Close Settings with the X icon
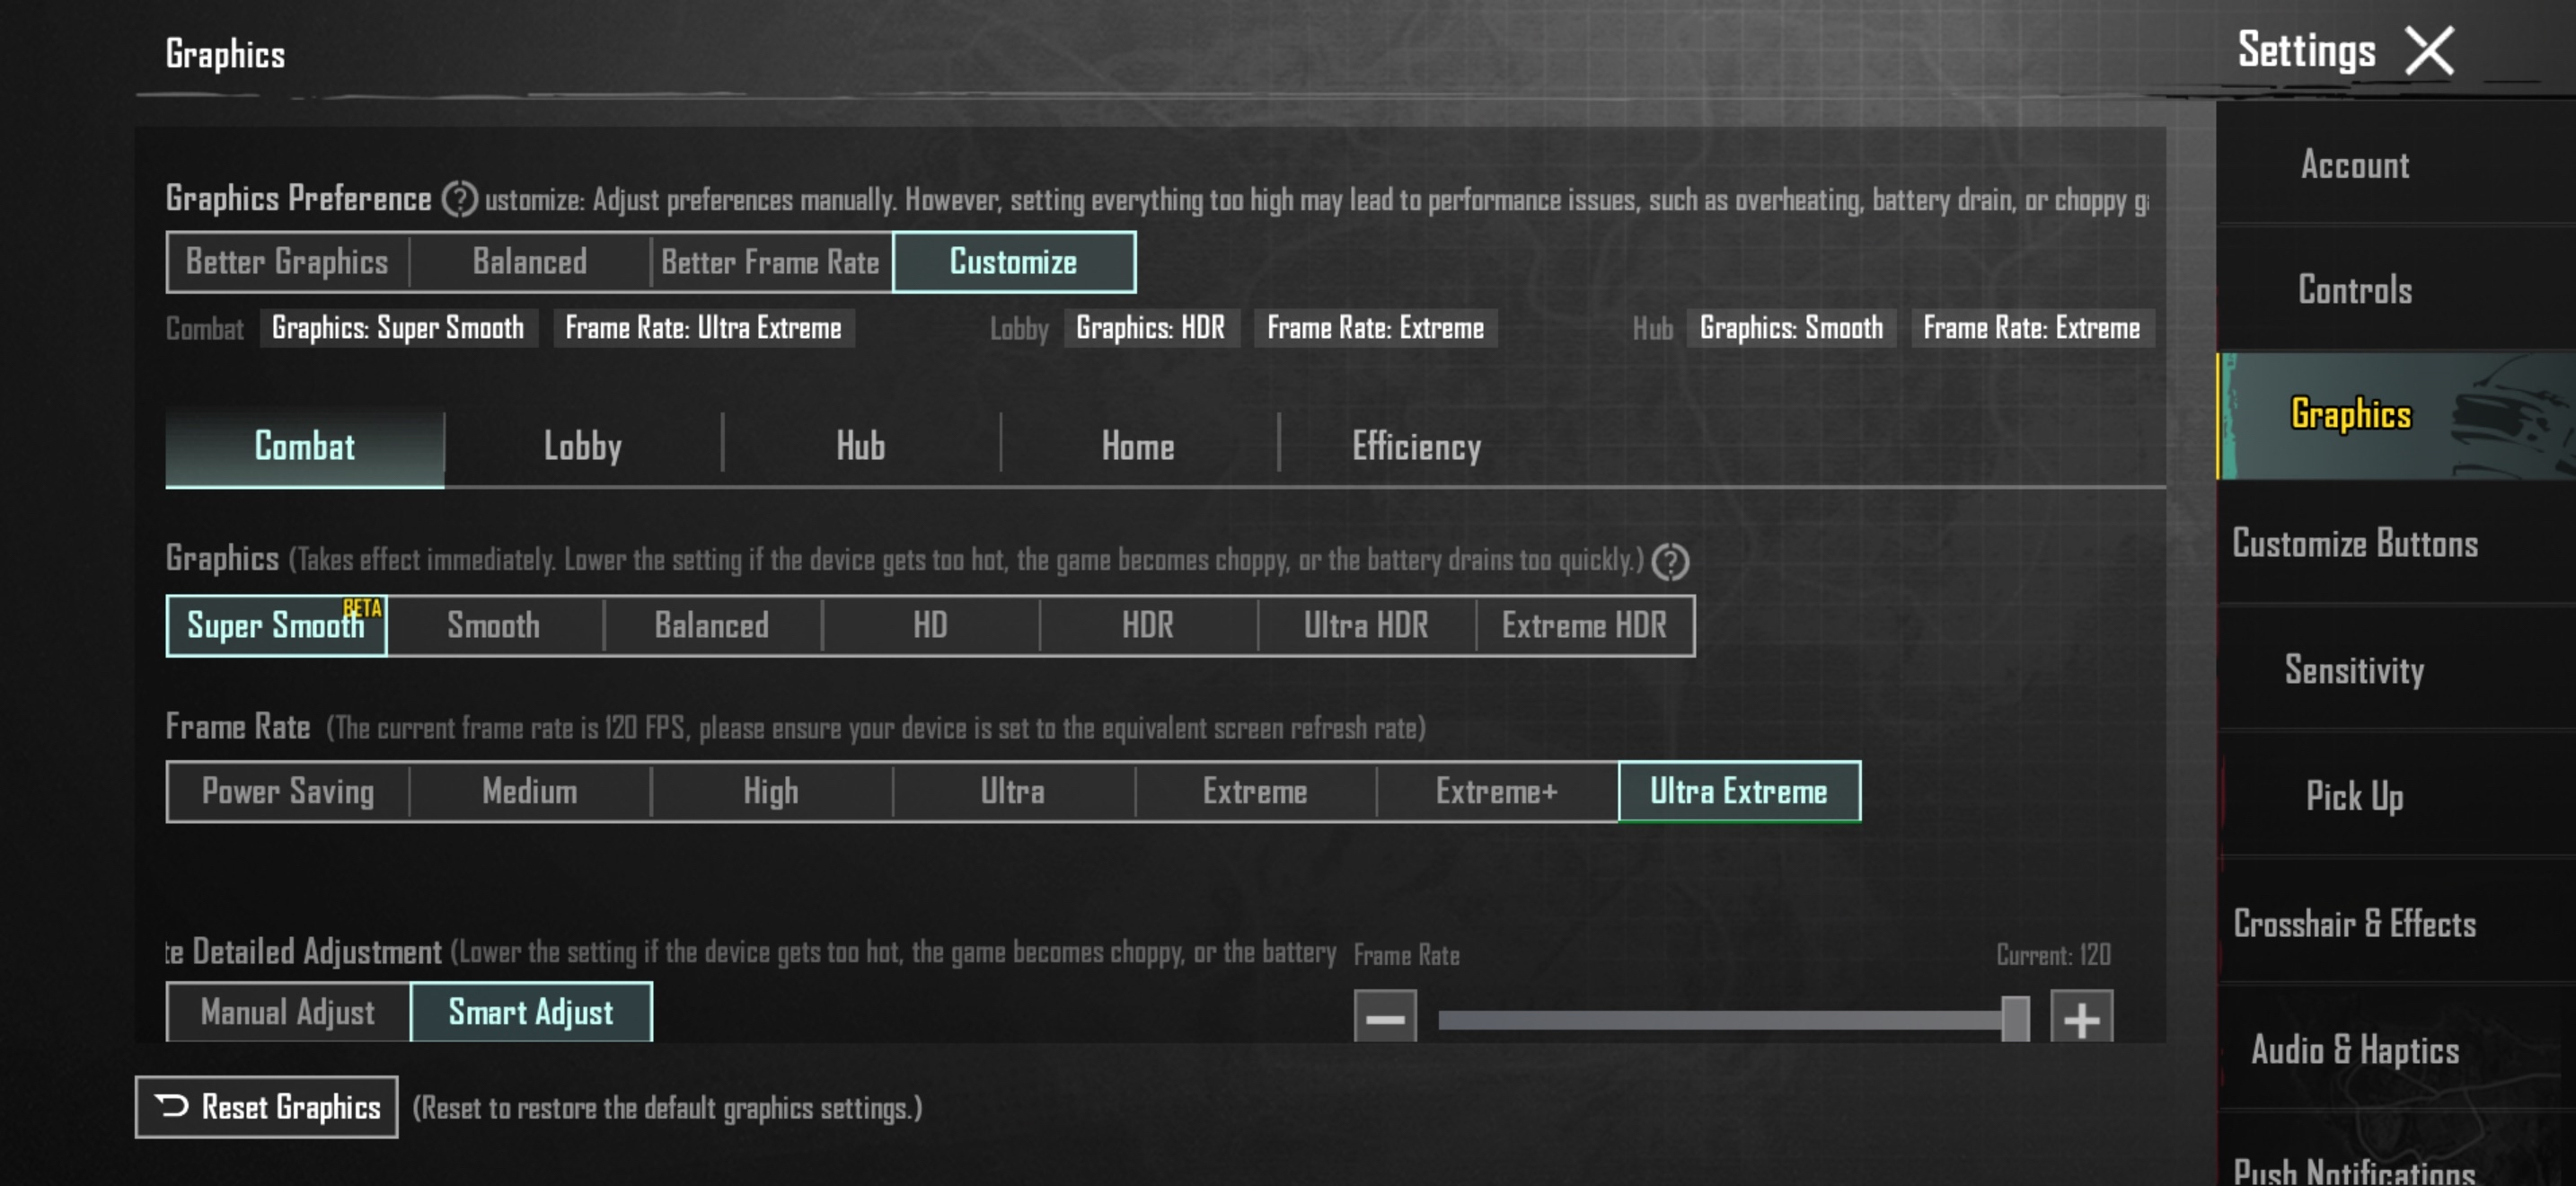2576x1186 pixels. tap(2428, 51)
